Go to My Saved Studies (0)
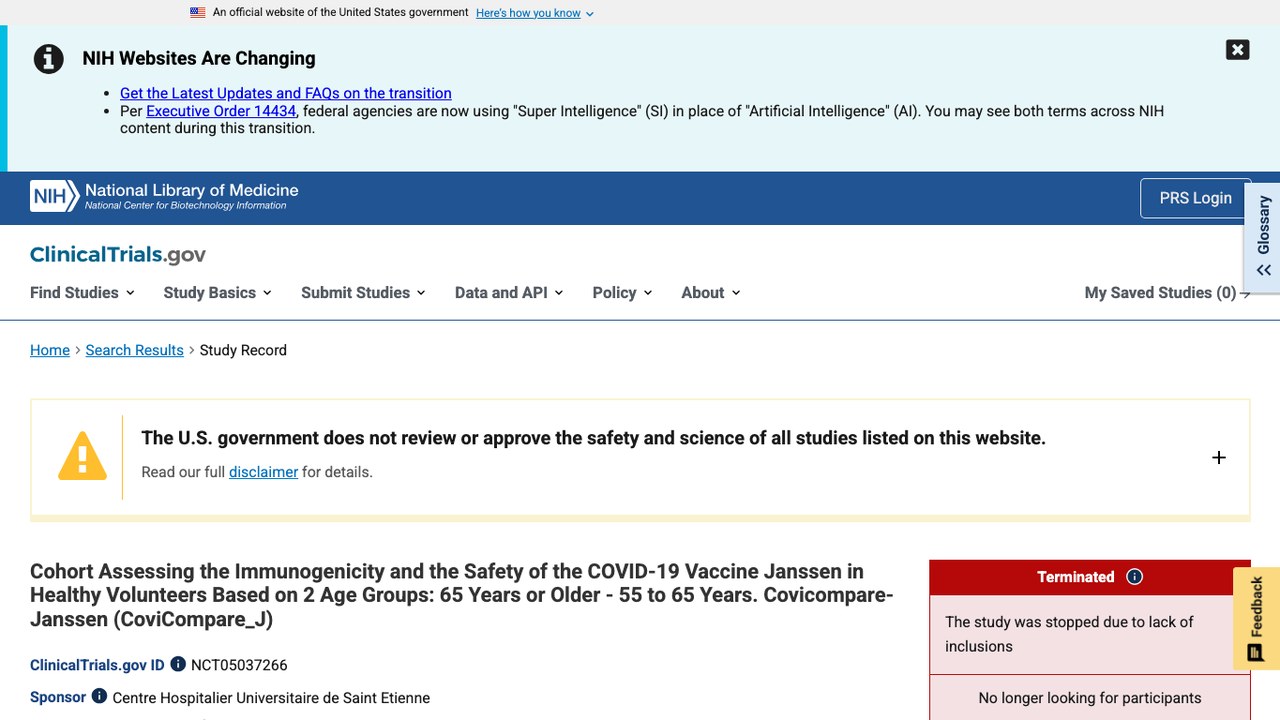Image resolution: width=1280 pixels, height=720 pixels. 1167,292
